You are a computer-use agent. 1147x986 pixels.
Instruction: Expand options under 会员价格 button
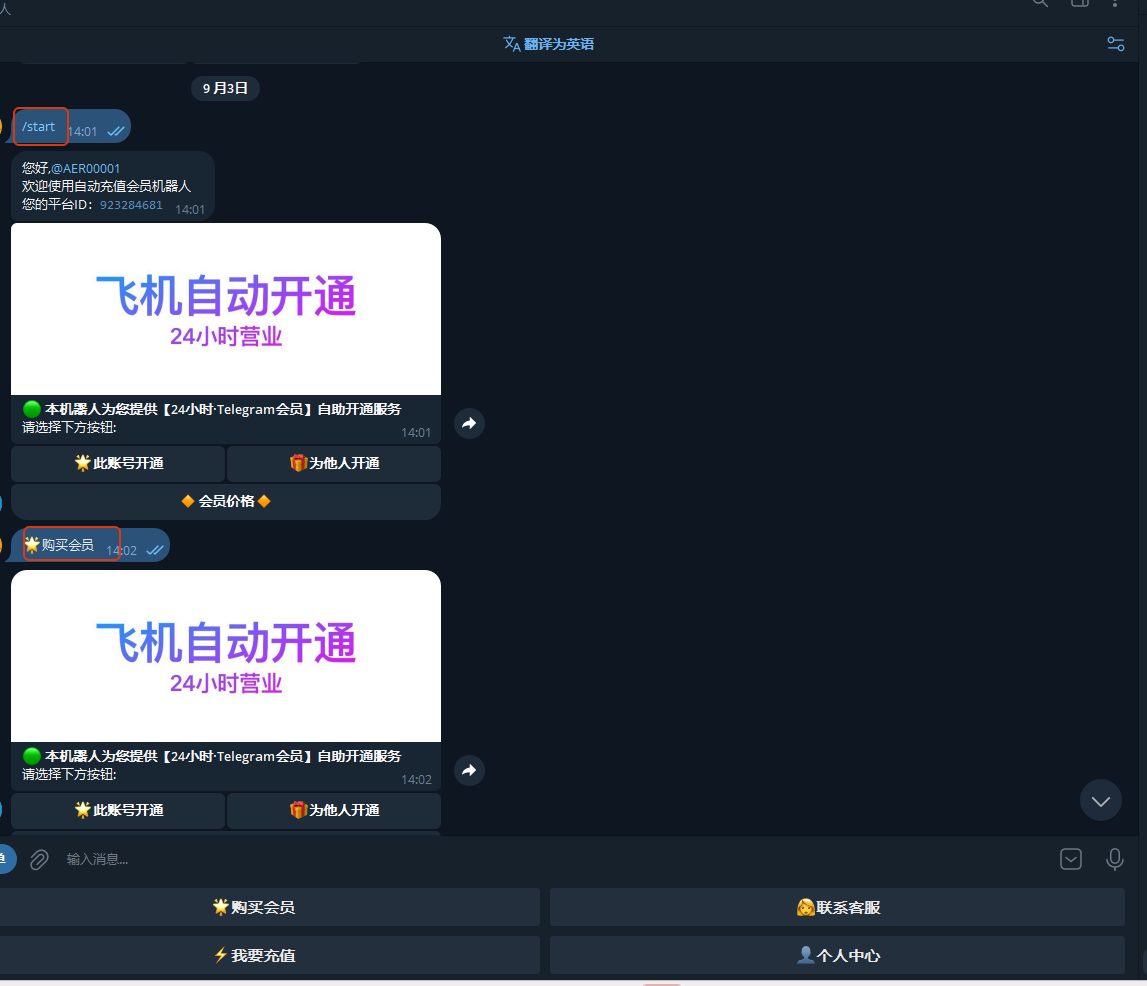225,501
